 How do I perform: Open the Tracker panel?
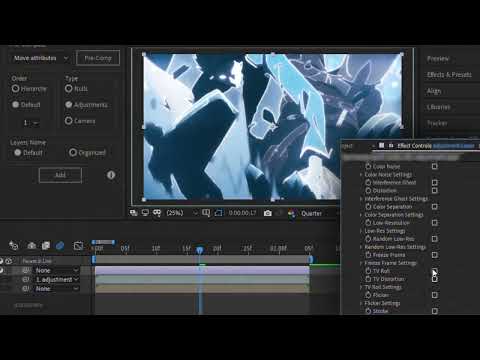coord(437,123)
